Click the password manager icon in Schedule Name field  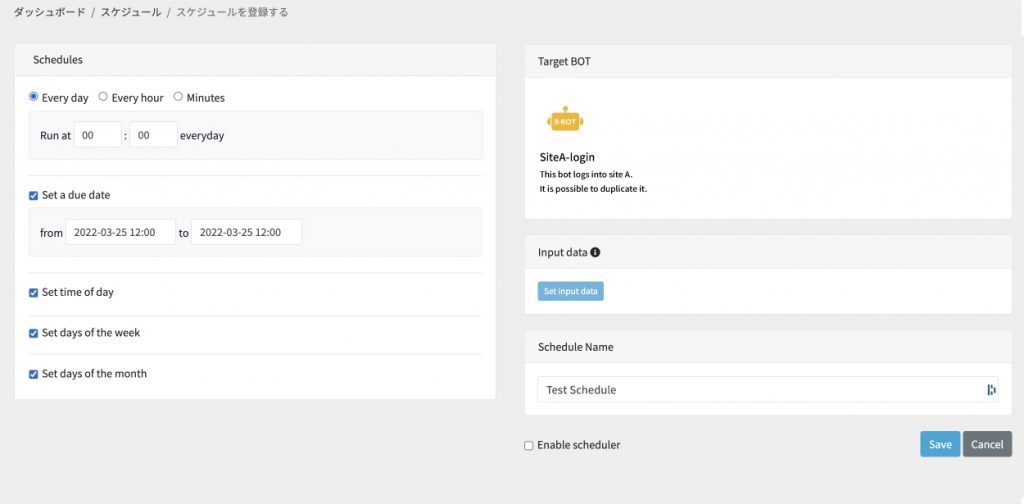point(991,390)
